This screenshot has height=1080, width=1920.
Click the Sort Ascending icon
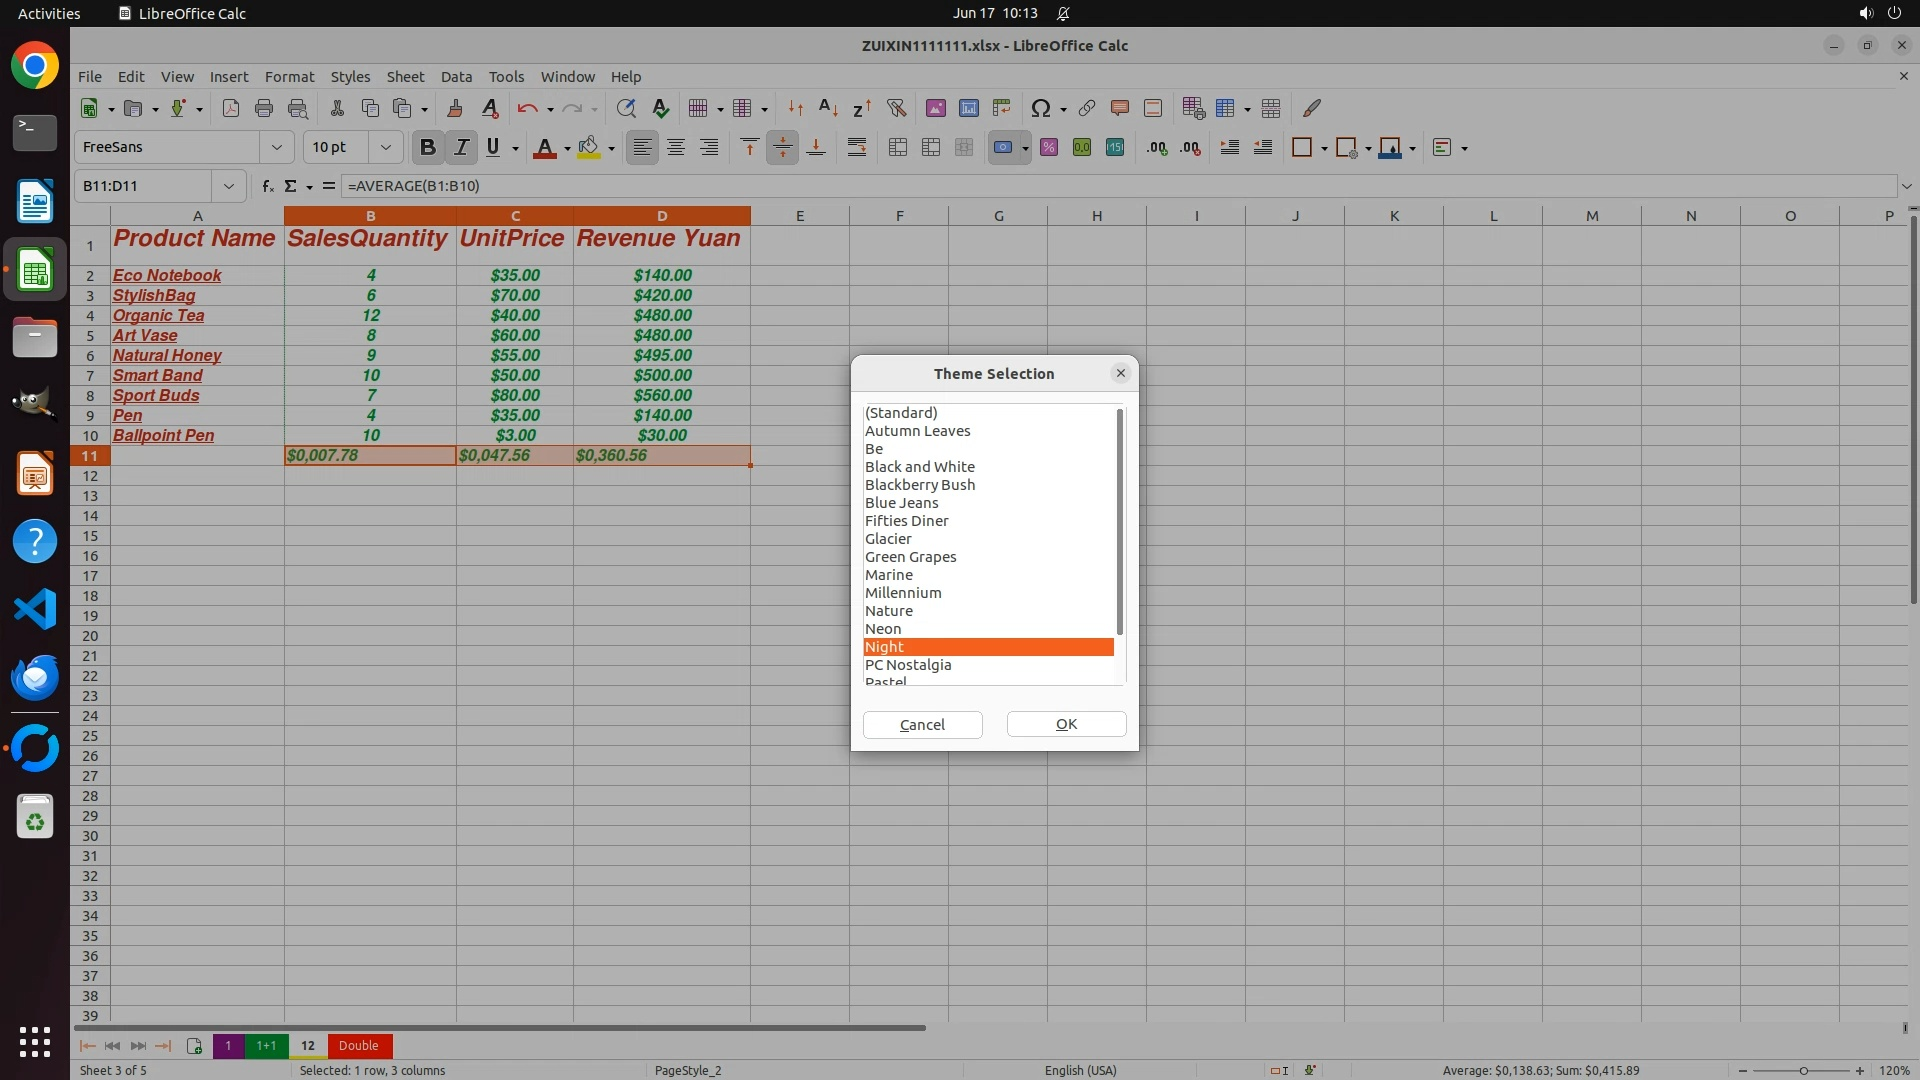828,108
